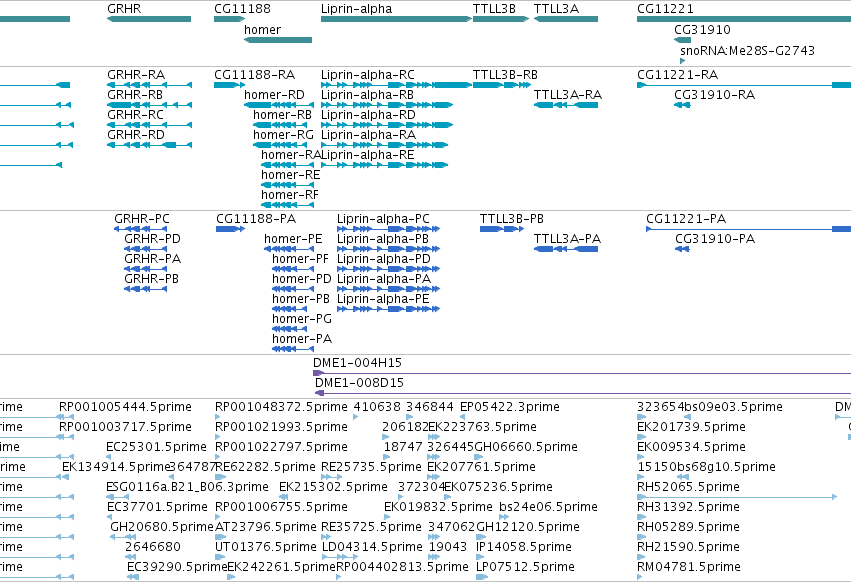Image resolution: width=851 pixels, height=582 pixels.
Task: Click EST 15150bs68g10.5prime
Action: 706,467
